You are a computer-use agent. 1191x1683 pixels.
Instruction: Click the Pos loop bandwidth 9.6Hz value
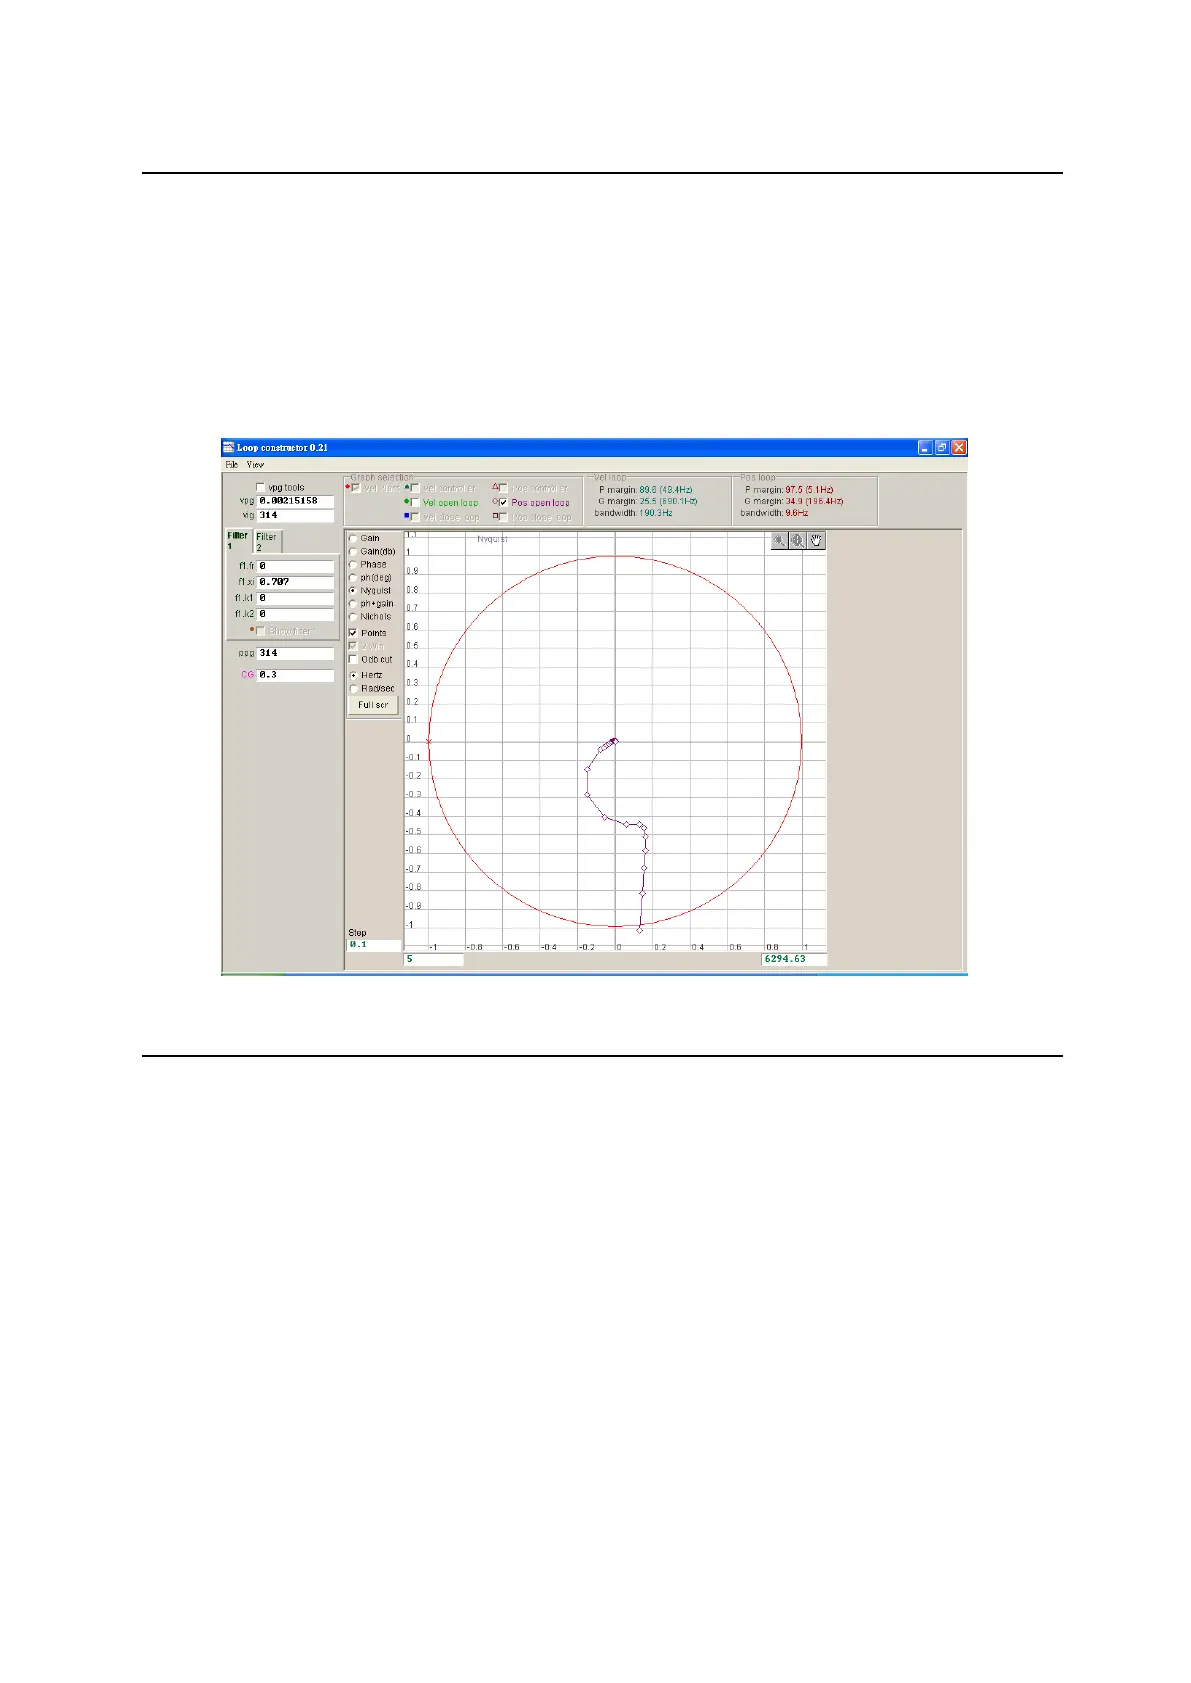(x=797, y=513)
